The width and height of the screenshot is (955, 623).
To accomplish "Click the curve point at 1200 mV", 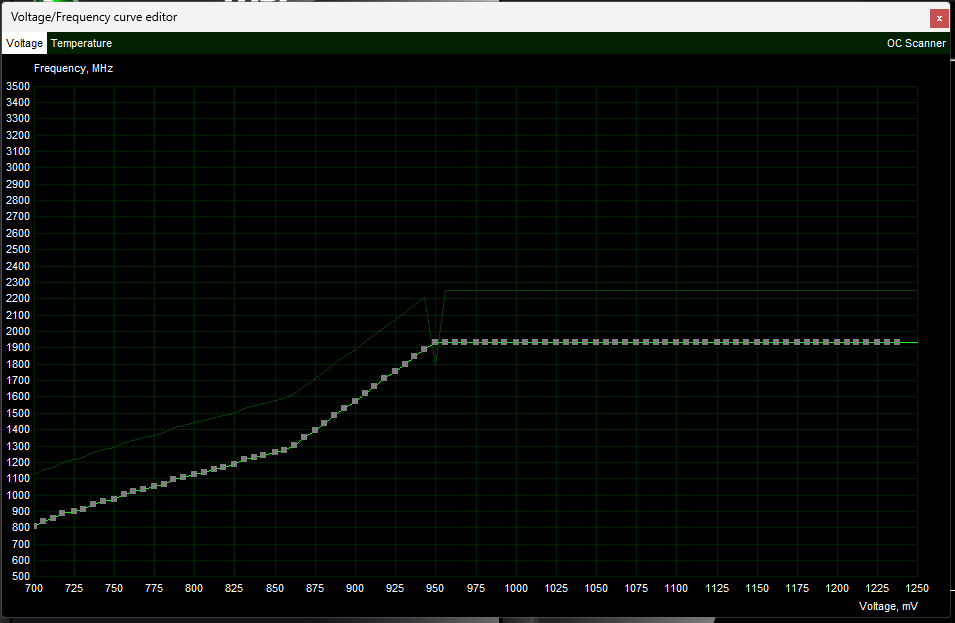I will [x=837, y=342].
